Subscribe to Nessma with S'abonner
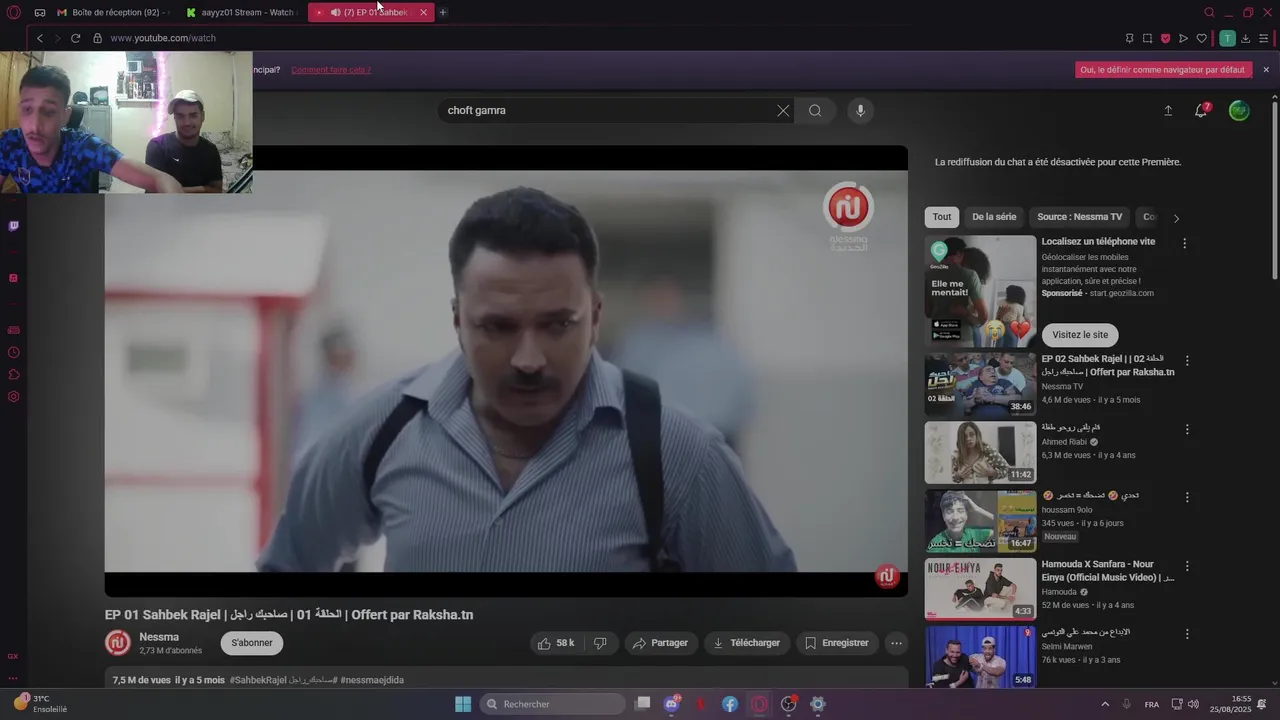1280x720 pixels. 252,643
